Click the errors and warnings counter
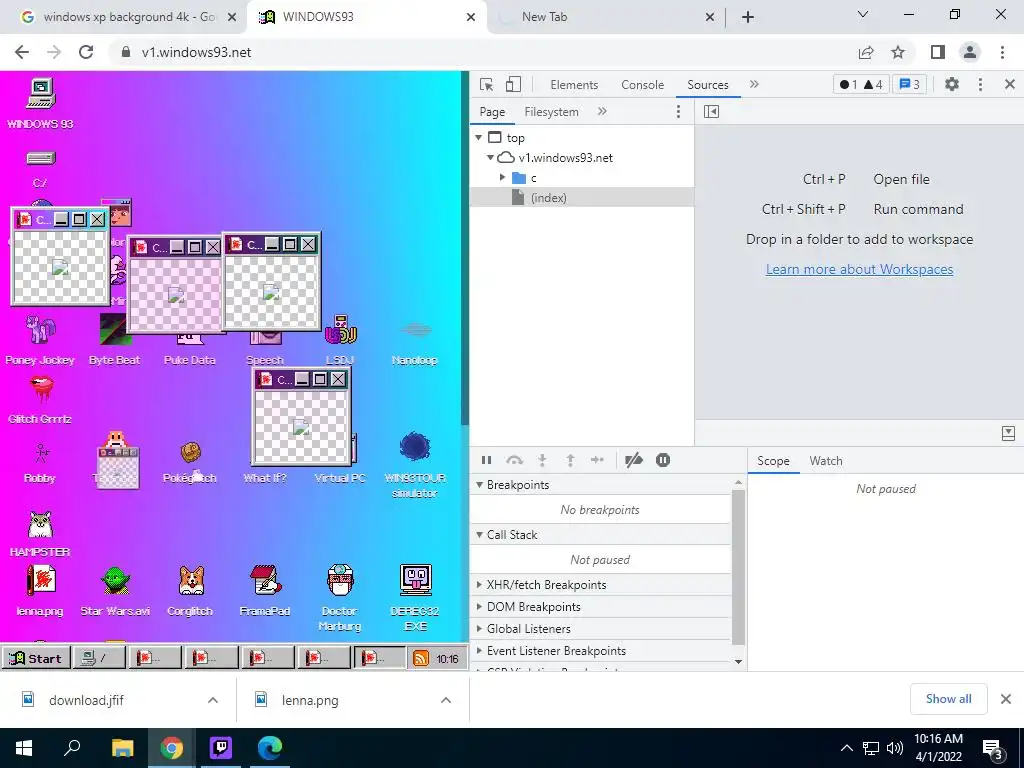Viewport: 1024px width, 768px height. pyautogui.click(x=861, y=84)
